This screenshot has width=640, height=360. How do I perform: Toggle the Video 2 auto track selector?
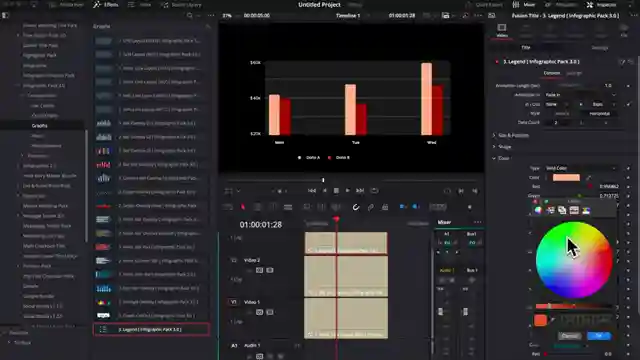[259, 270]
